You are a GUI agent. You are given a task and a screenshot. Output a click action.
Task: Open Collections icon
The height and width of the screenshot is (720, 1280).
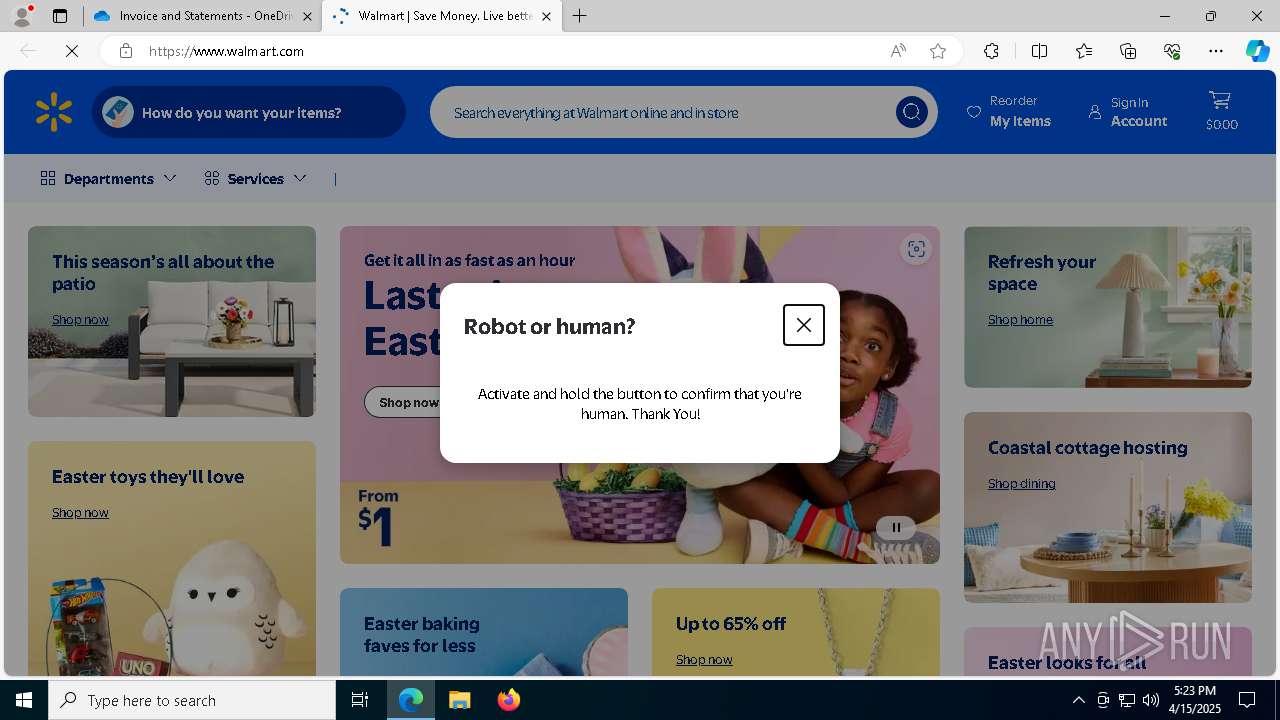[1128, 51]
